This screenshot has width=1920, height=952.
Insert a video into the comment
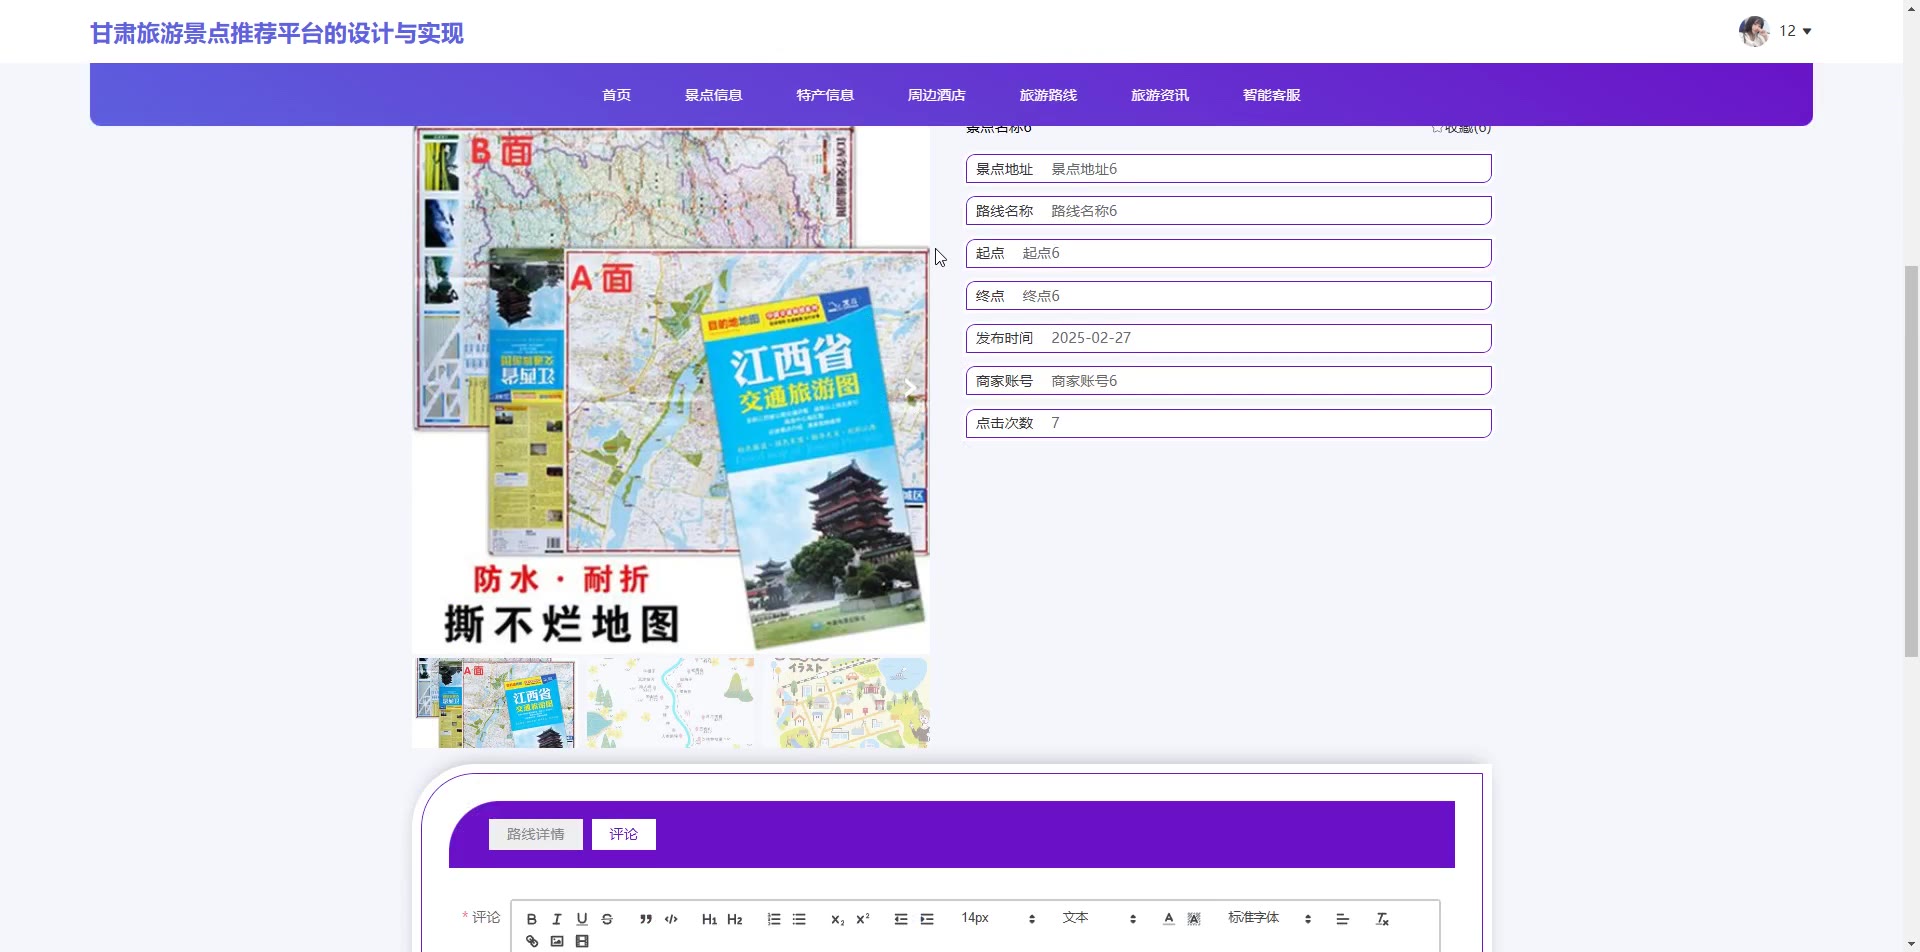(582, 941)
